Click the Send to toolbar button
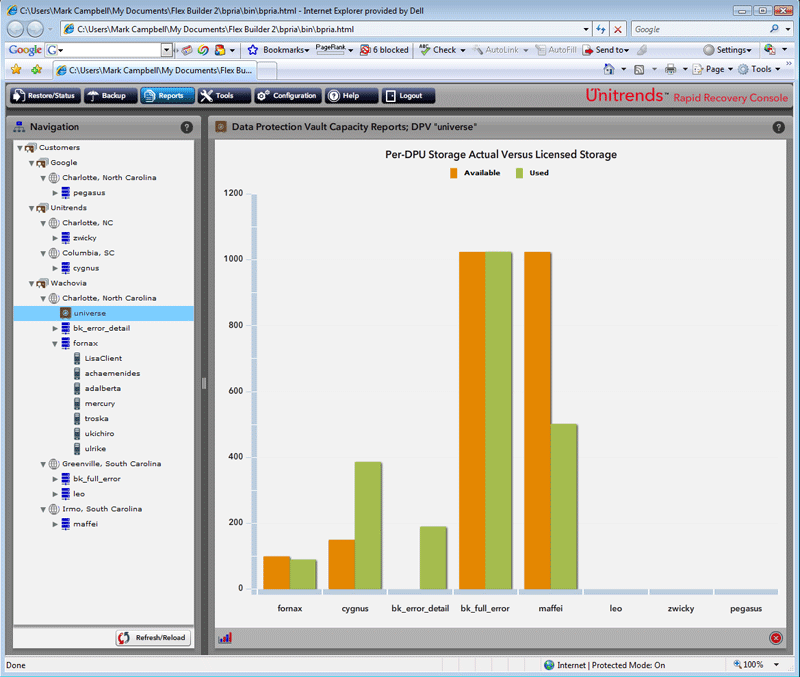800x677 pixels. (606, 49)
